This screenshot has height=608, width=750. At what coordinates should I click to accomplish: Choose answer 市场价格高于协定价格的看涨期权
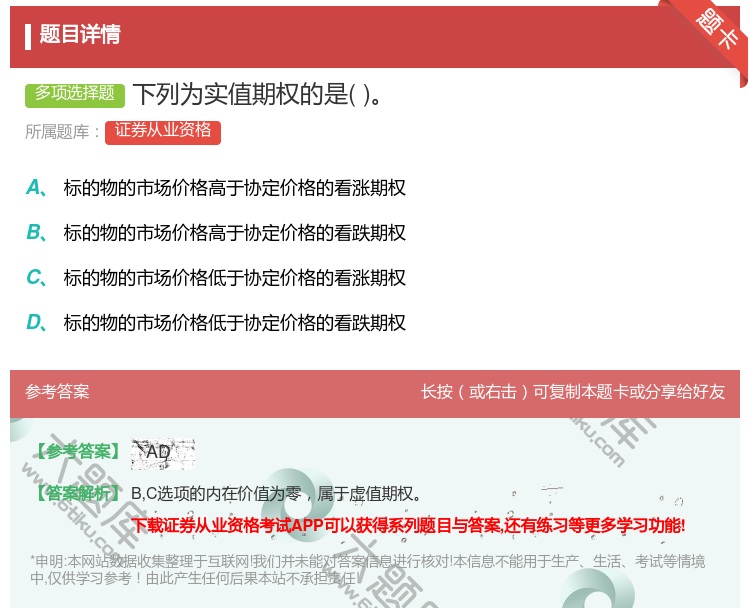click(235, 188)
